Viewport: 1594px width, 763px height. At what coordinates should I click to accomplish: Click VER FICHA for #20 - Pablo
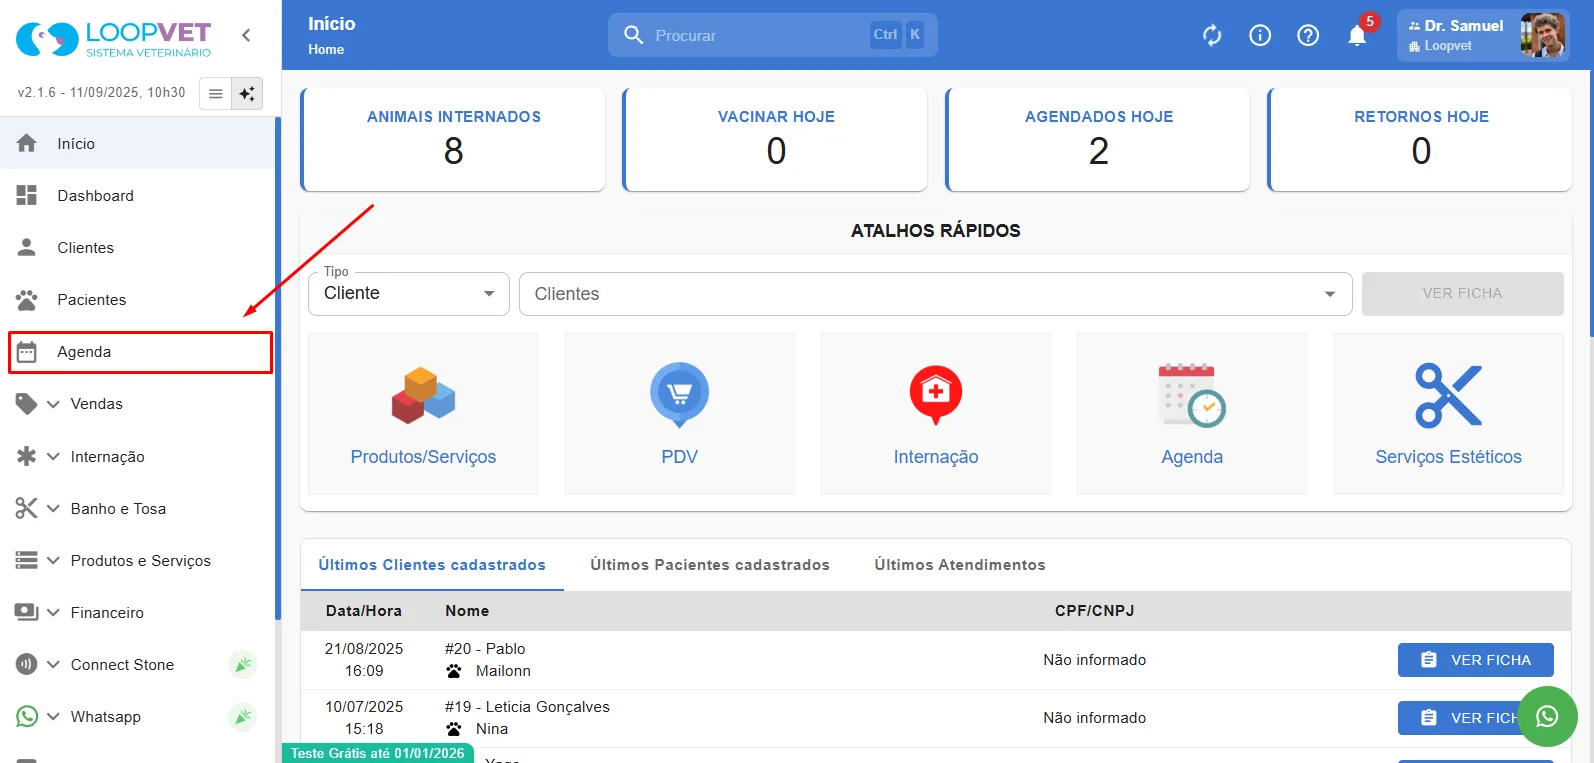click(1476, 660)
